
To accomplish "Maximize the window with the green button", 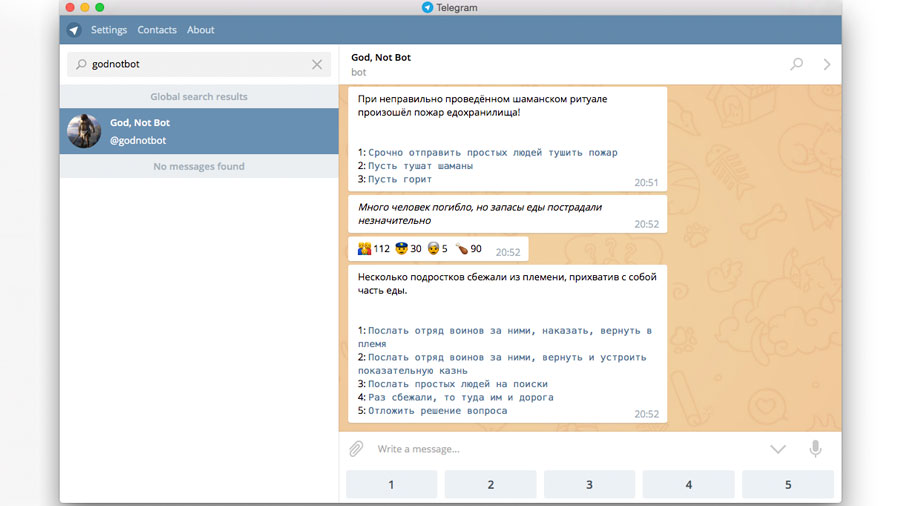I will [100, 7].
